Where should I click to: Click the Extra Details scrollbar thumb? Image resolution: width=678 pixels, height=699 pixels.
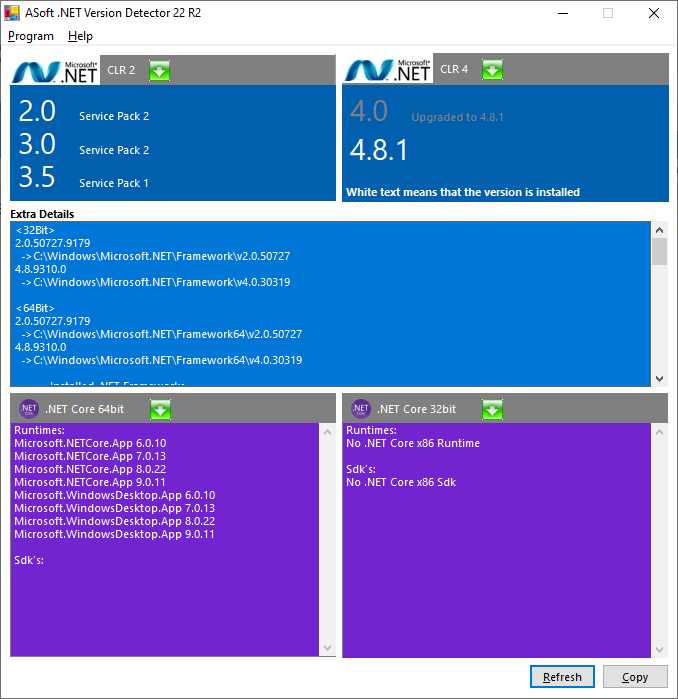(660, 251)
